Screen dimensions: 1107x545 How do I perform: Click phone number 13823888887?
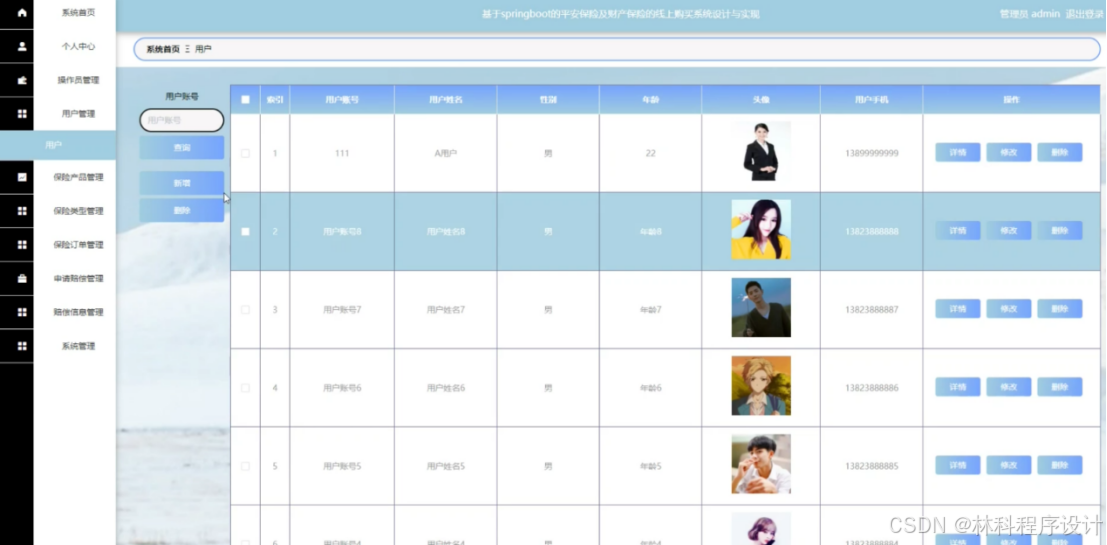871,310
